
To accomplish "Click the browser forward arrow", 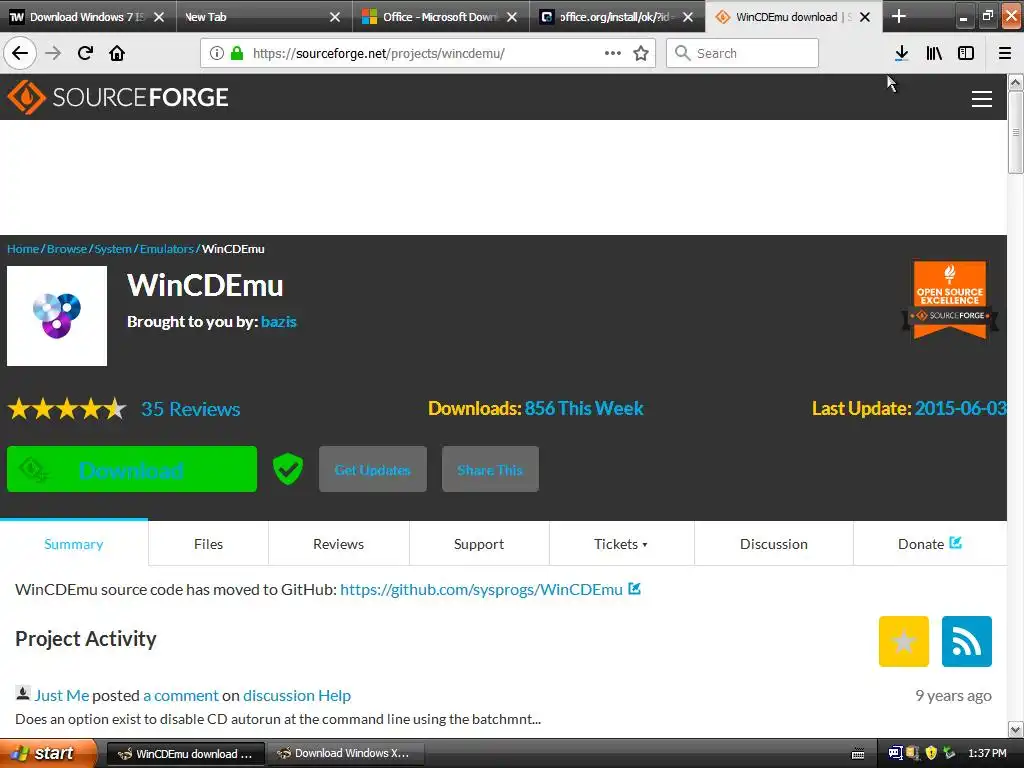I will pyautogui.click(x=53, y=53).
